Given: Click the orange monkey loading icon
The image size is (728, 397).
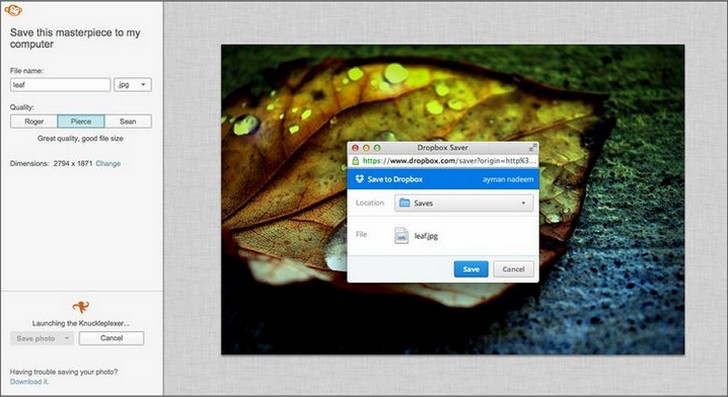Looking at the screenshot, I should click(81, 307).
